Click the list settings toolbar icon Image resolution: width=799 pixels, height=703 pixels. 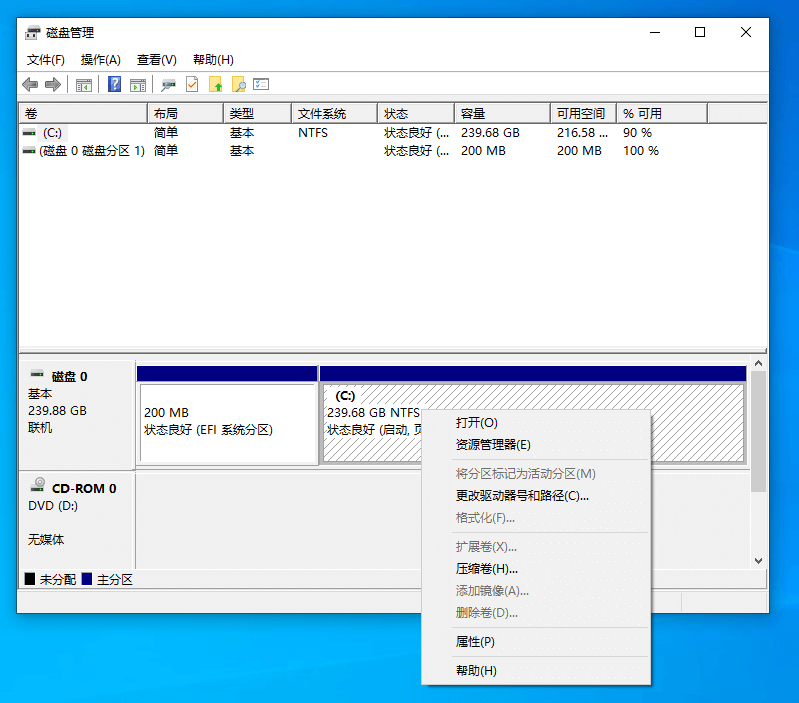pyautogui.click(x=261, y=84)
